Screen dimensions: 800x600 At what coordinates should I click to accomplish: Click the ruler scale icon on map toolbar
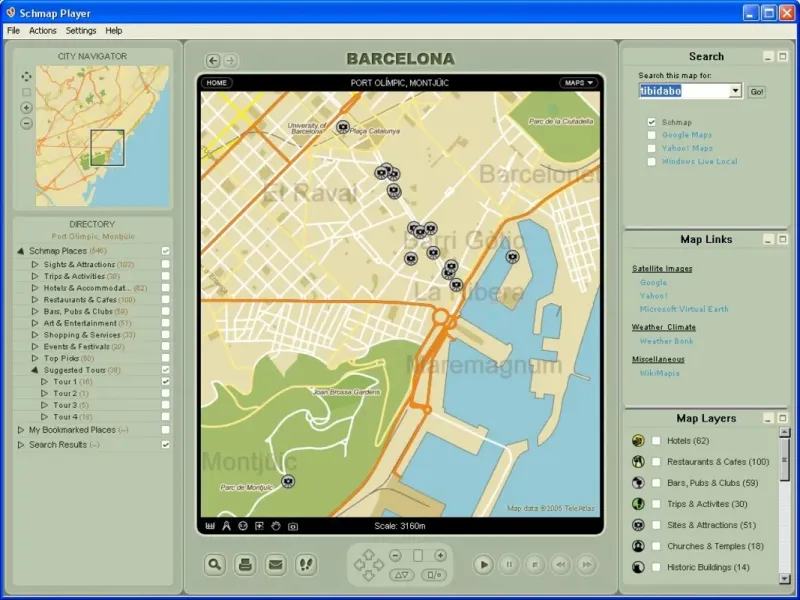coord(210,526)
